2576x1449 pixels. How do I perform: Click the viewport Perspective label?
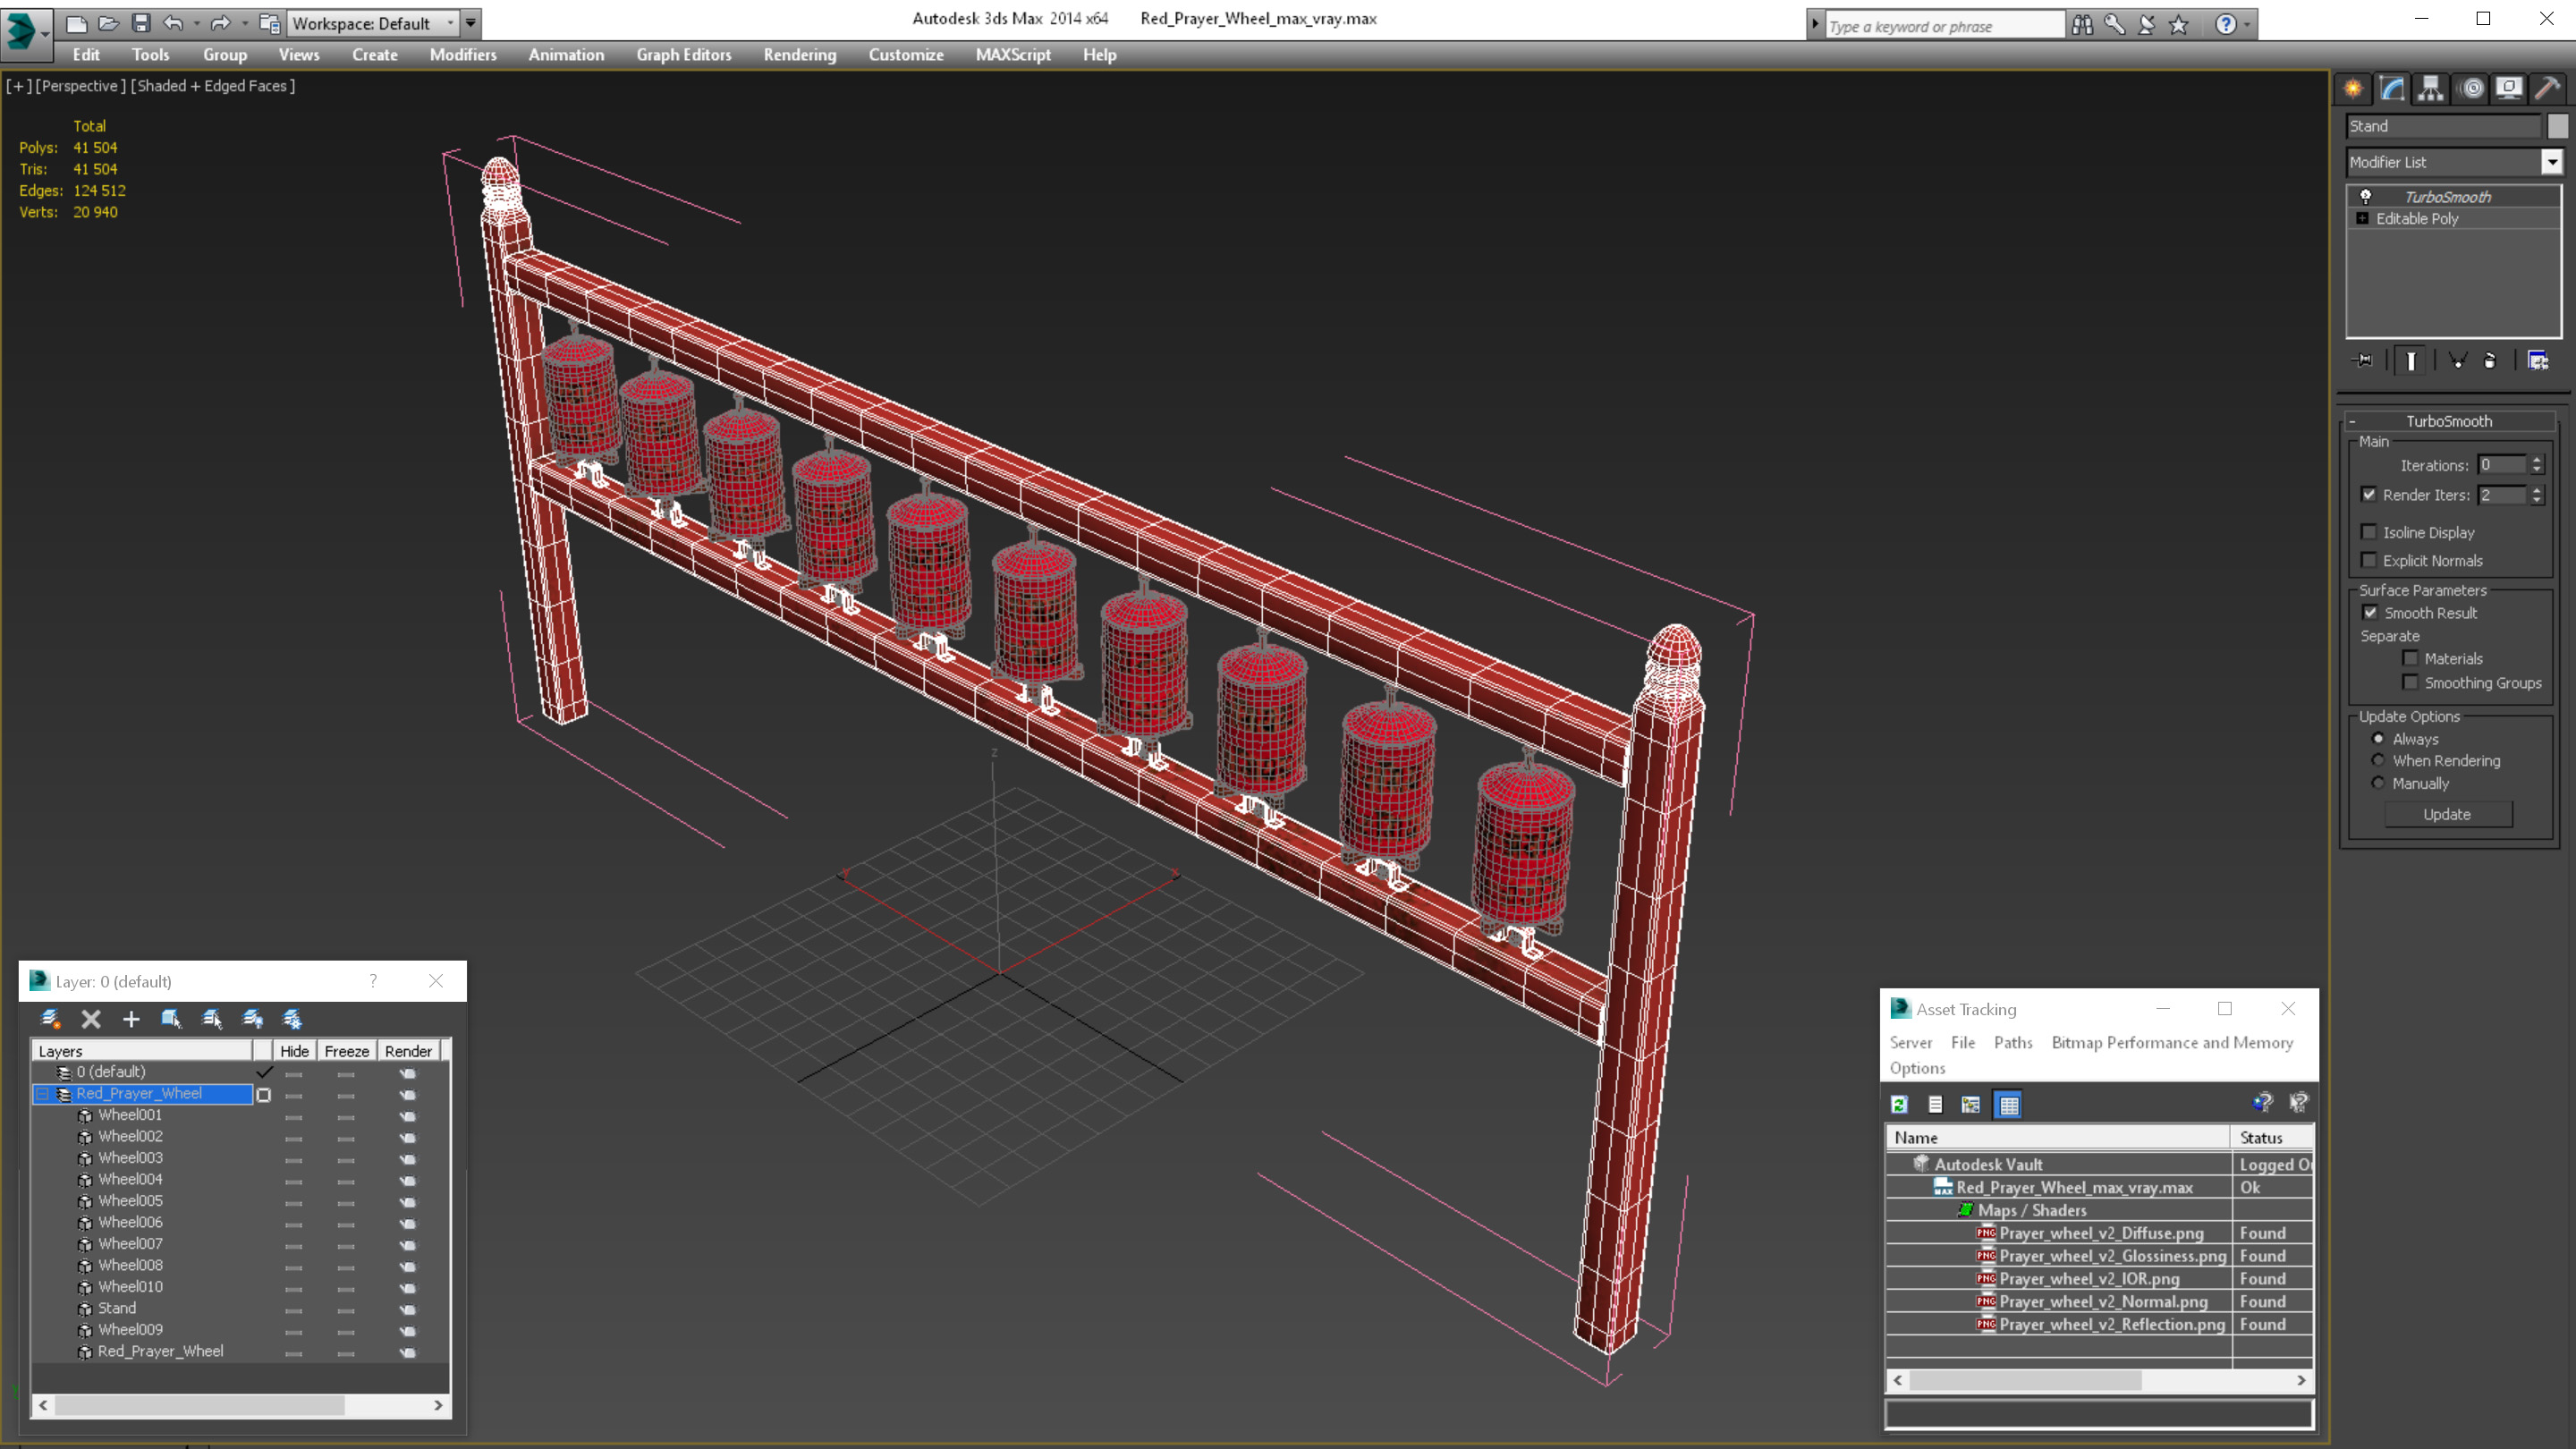(x=81, y=86)
